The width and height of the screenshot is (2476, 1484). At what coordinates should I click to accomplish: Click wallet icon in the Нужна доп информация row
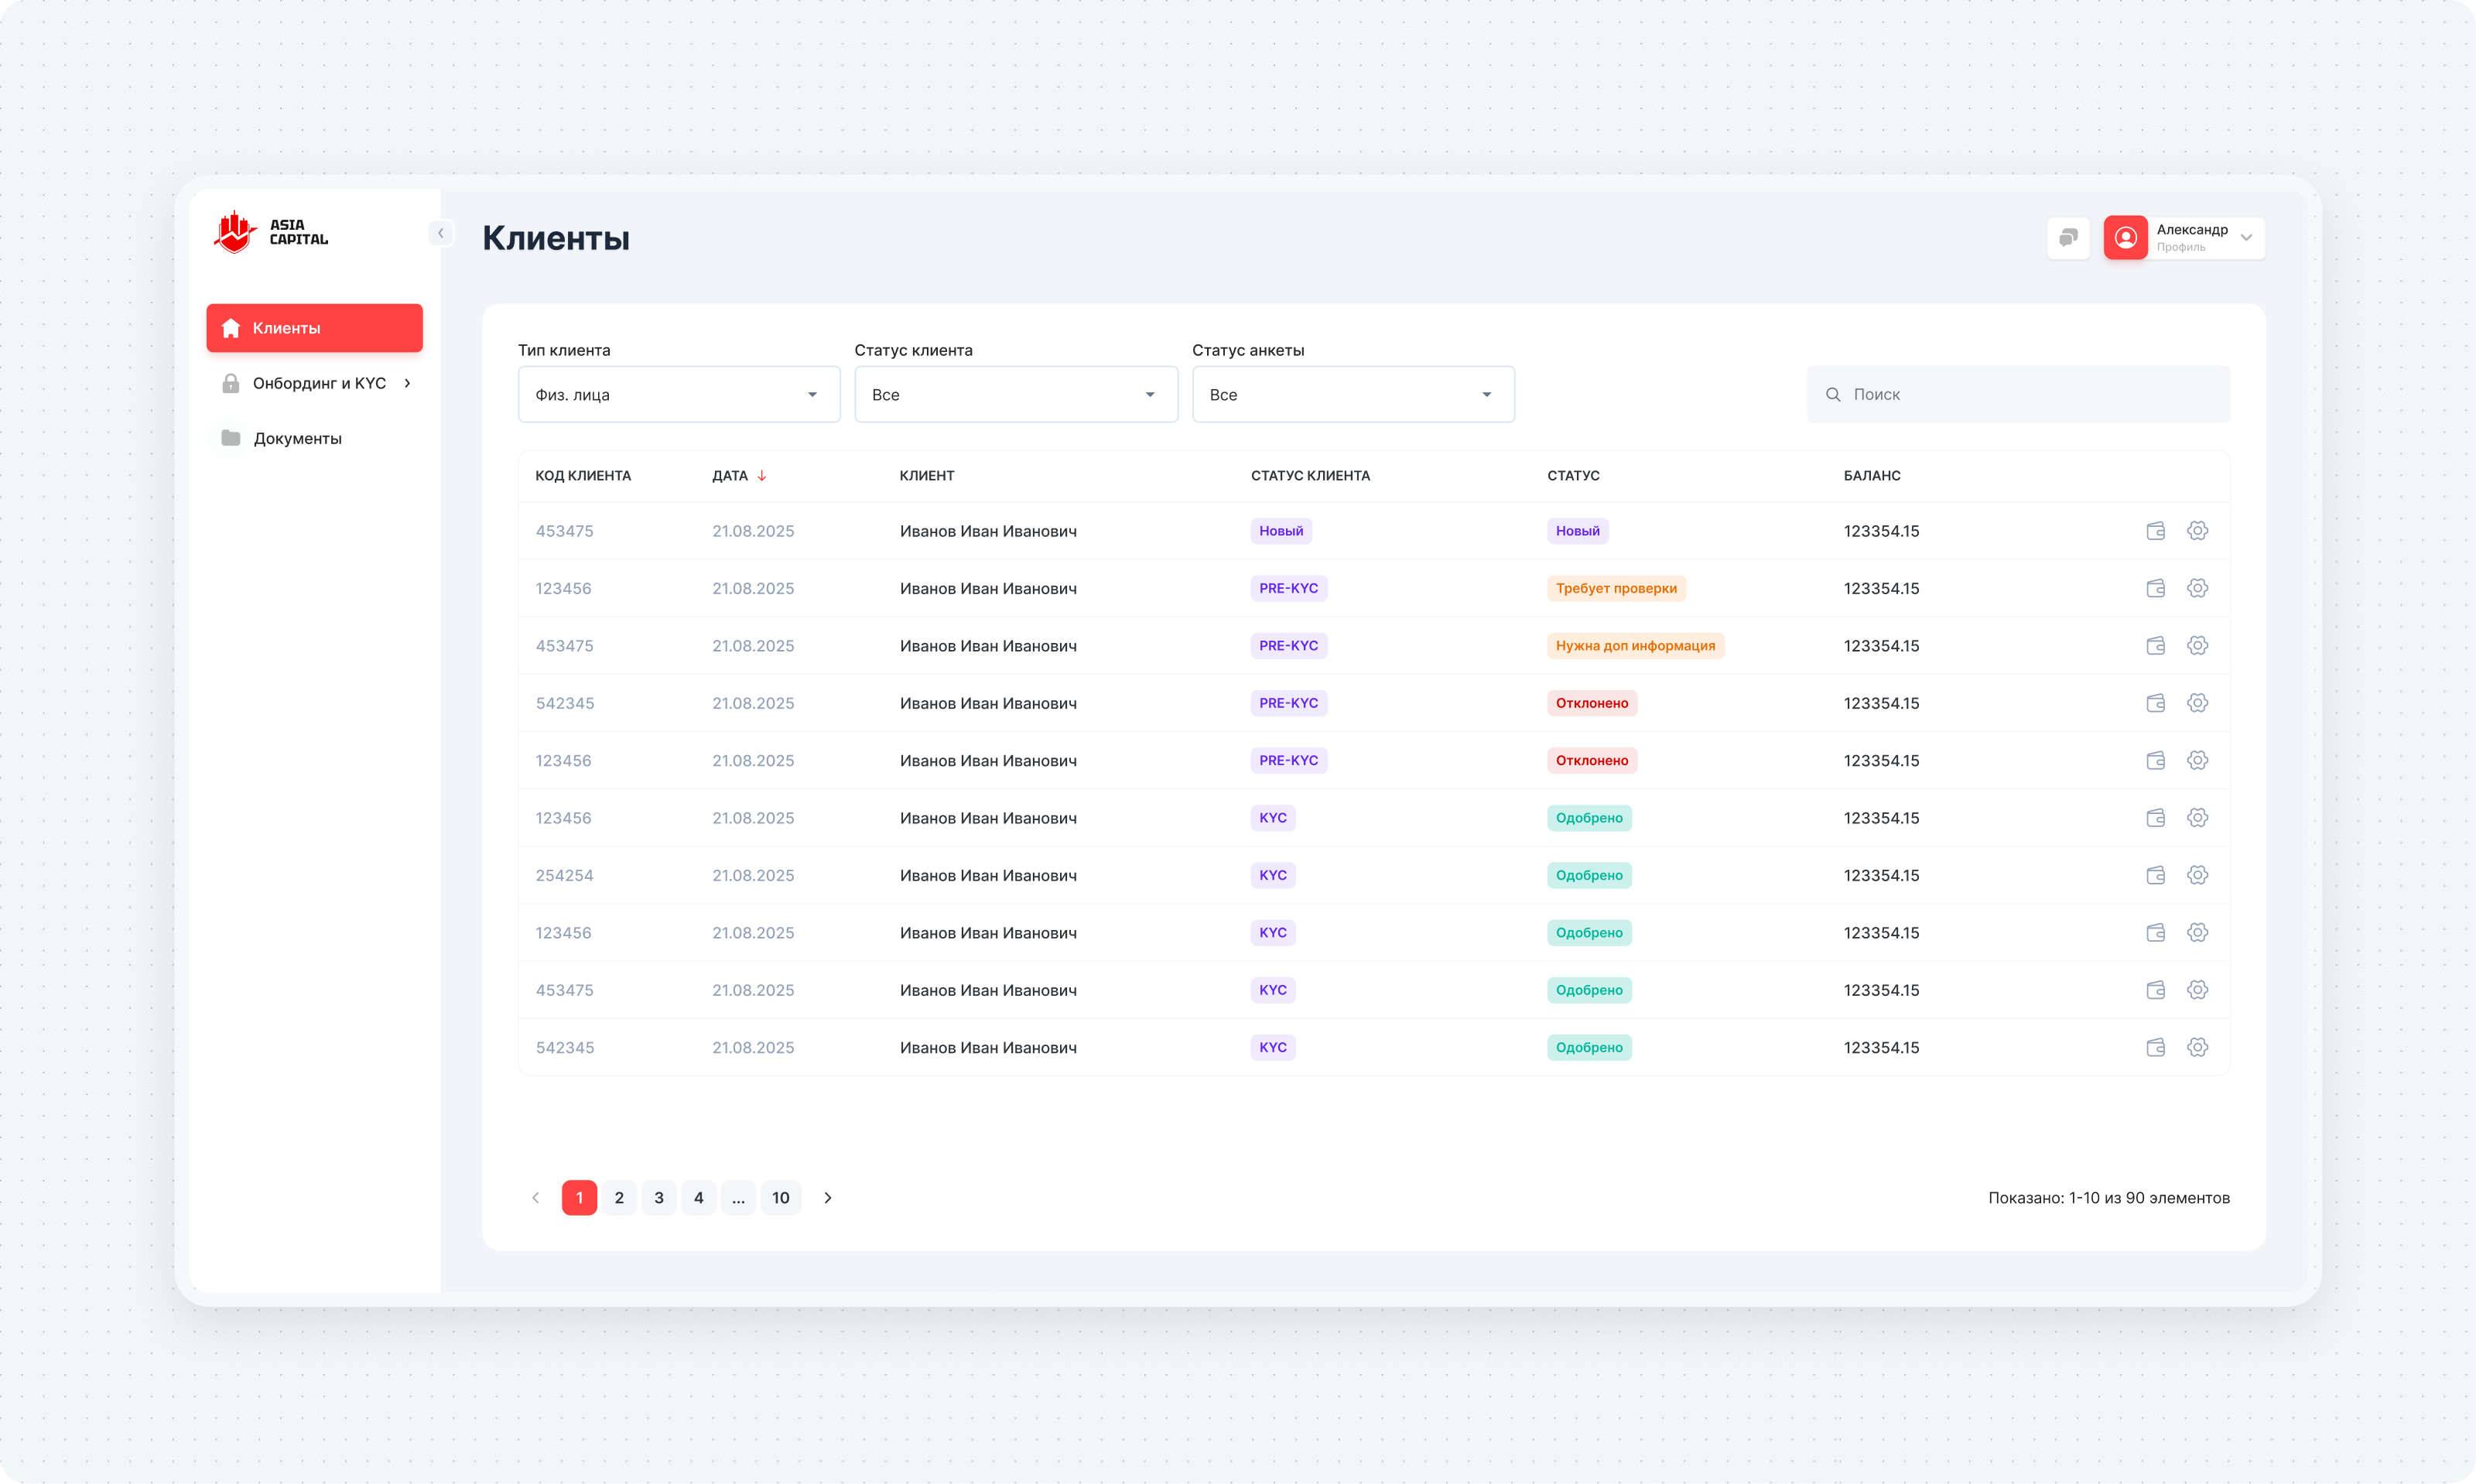2155,646
